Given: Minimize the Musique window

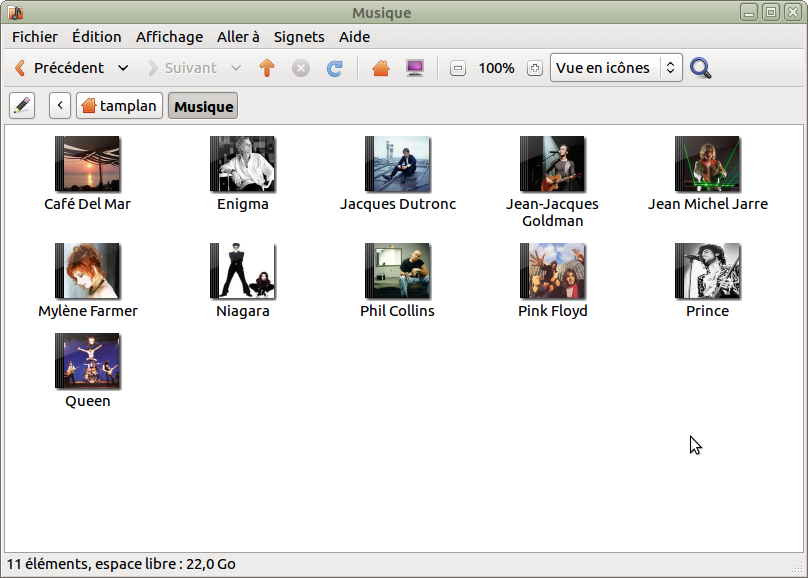Looking at the screenshot, I should pos(749,12).
